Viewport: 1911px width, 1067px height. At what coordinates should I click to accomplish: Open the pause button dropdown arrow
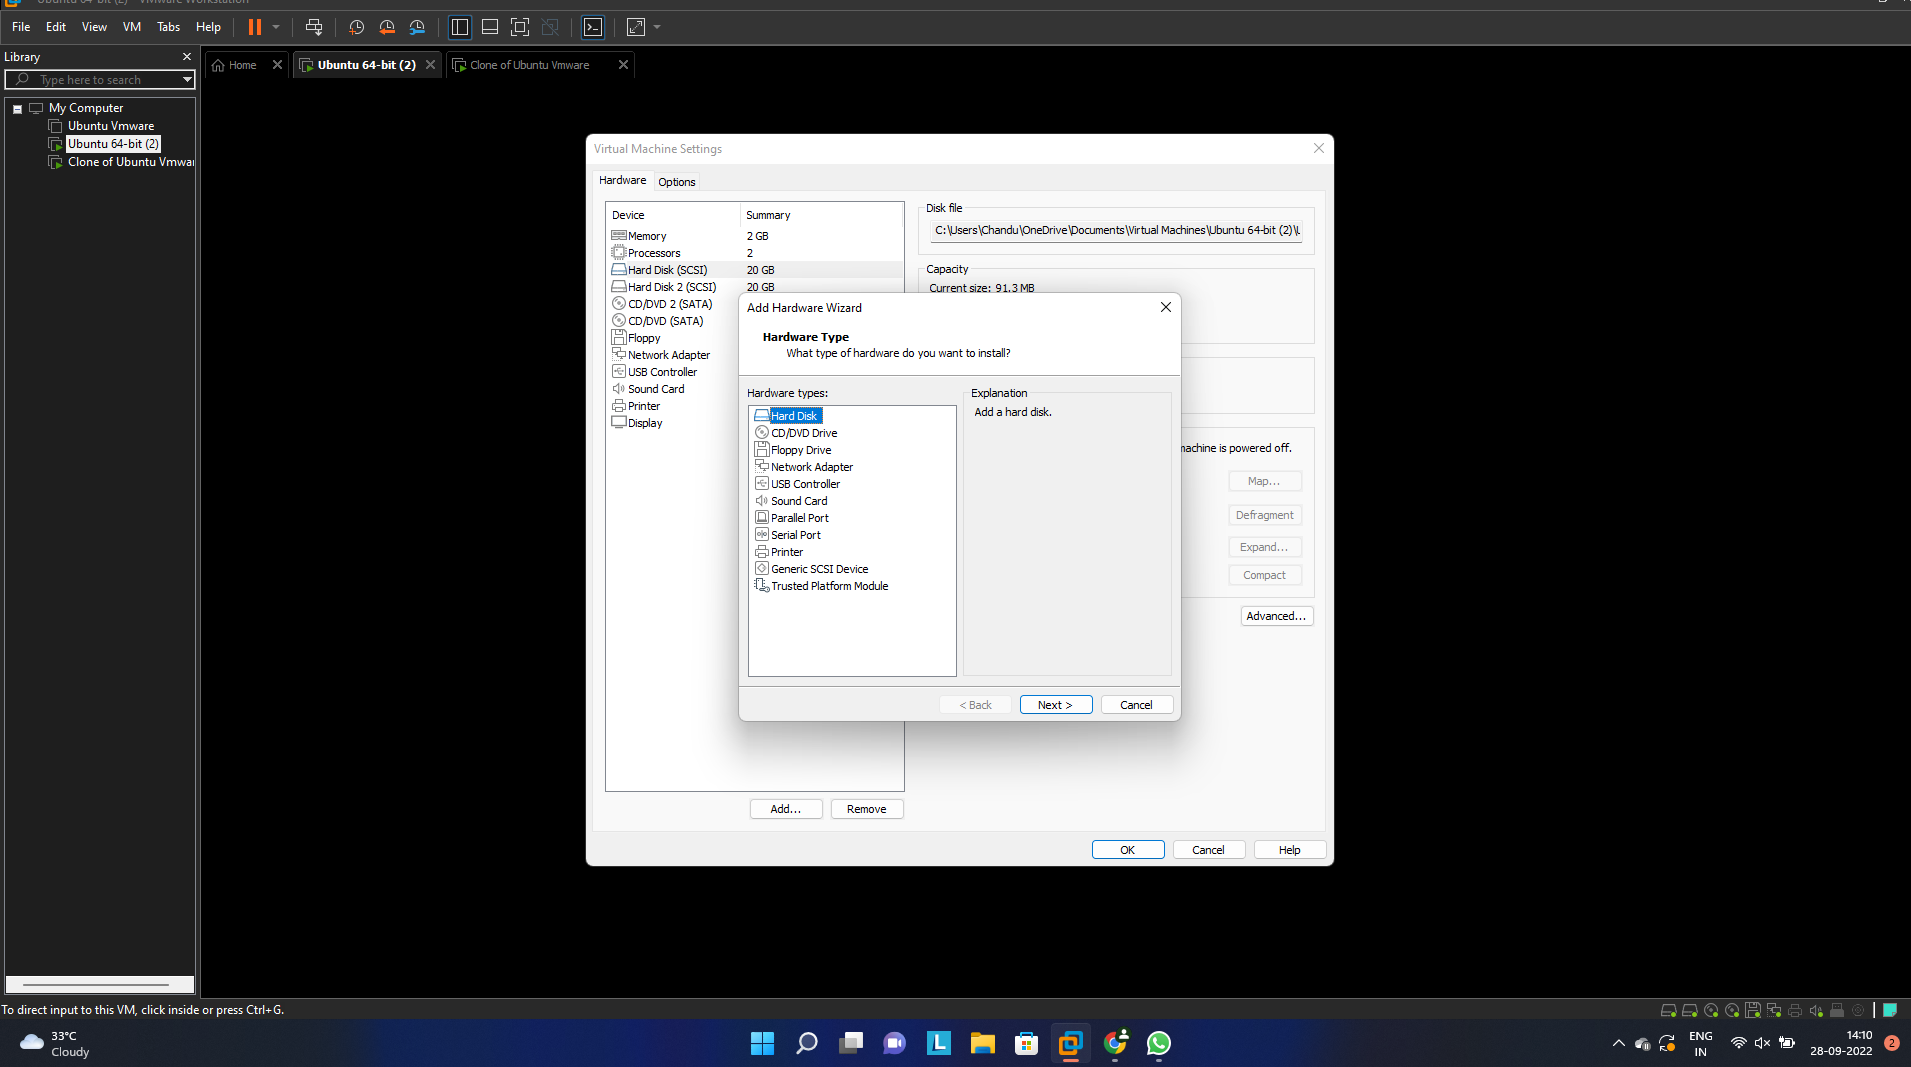[277, 27]
